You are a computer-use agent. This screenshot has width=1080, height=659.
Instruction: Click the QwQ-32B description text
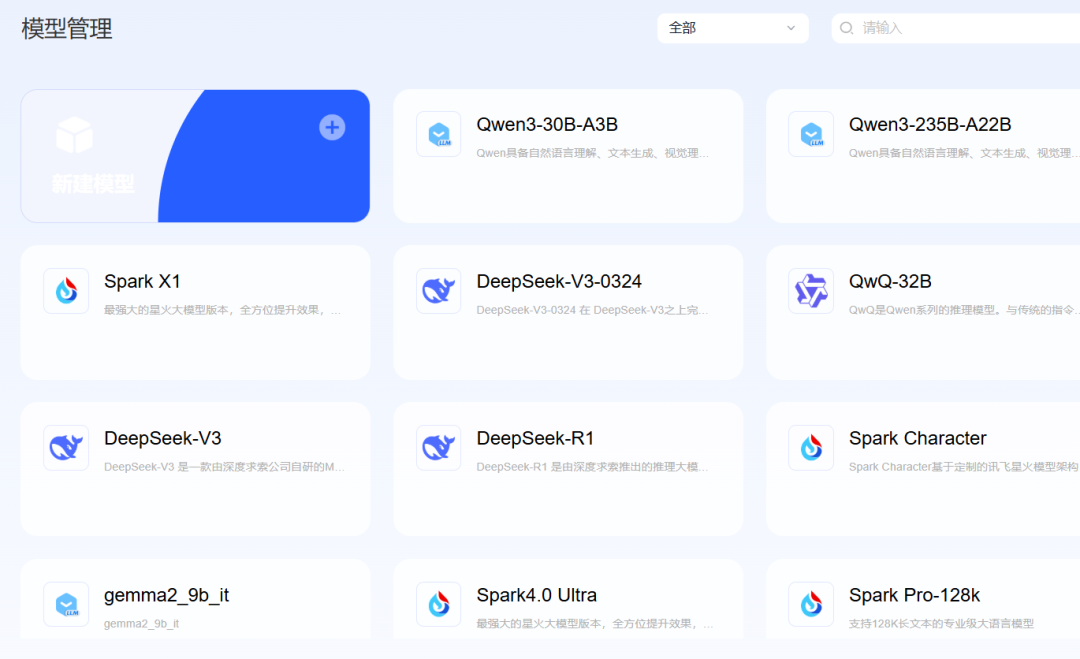(x=964, y=310)
